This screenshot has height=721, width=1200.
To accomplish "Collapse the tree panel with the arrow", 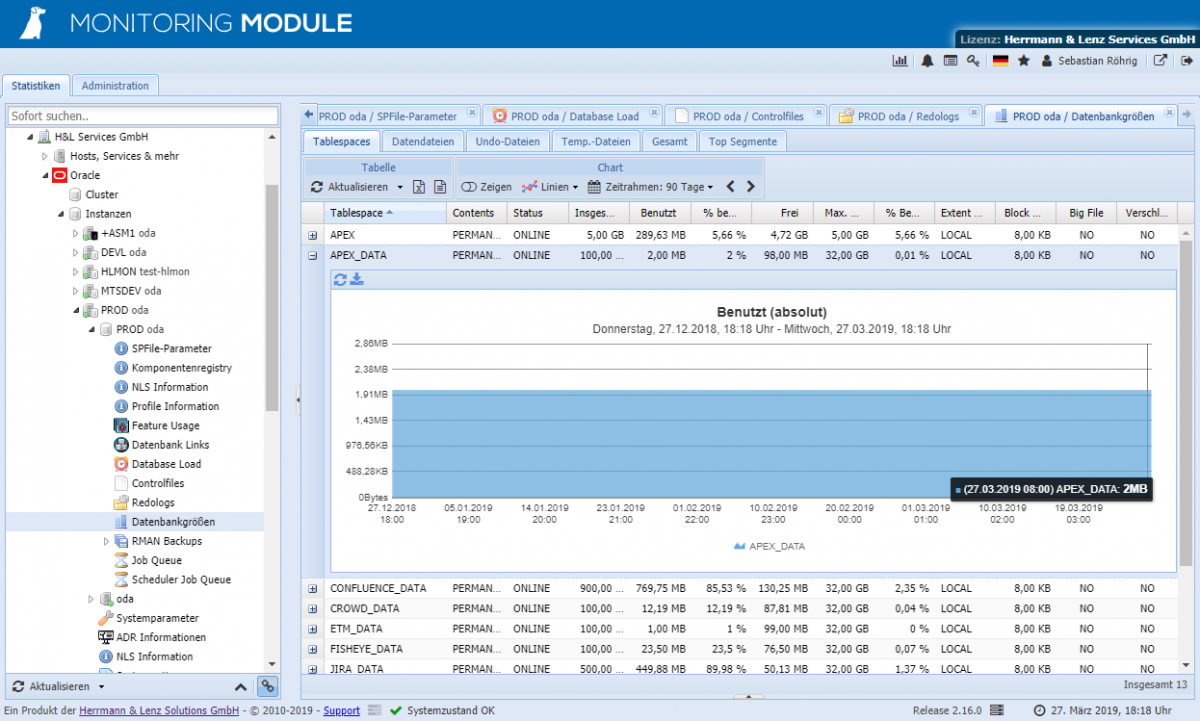I will pyautogui.click(x=296, y=400).
